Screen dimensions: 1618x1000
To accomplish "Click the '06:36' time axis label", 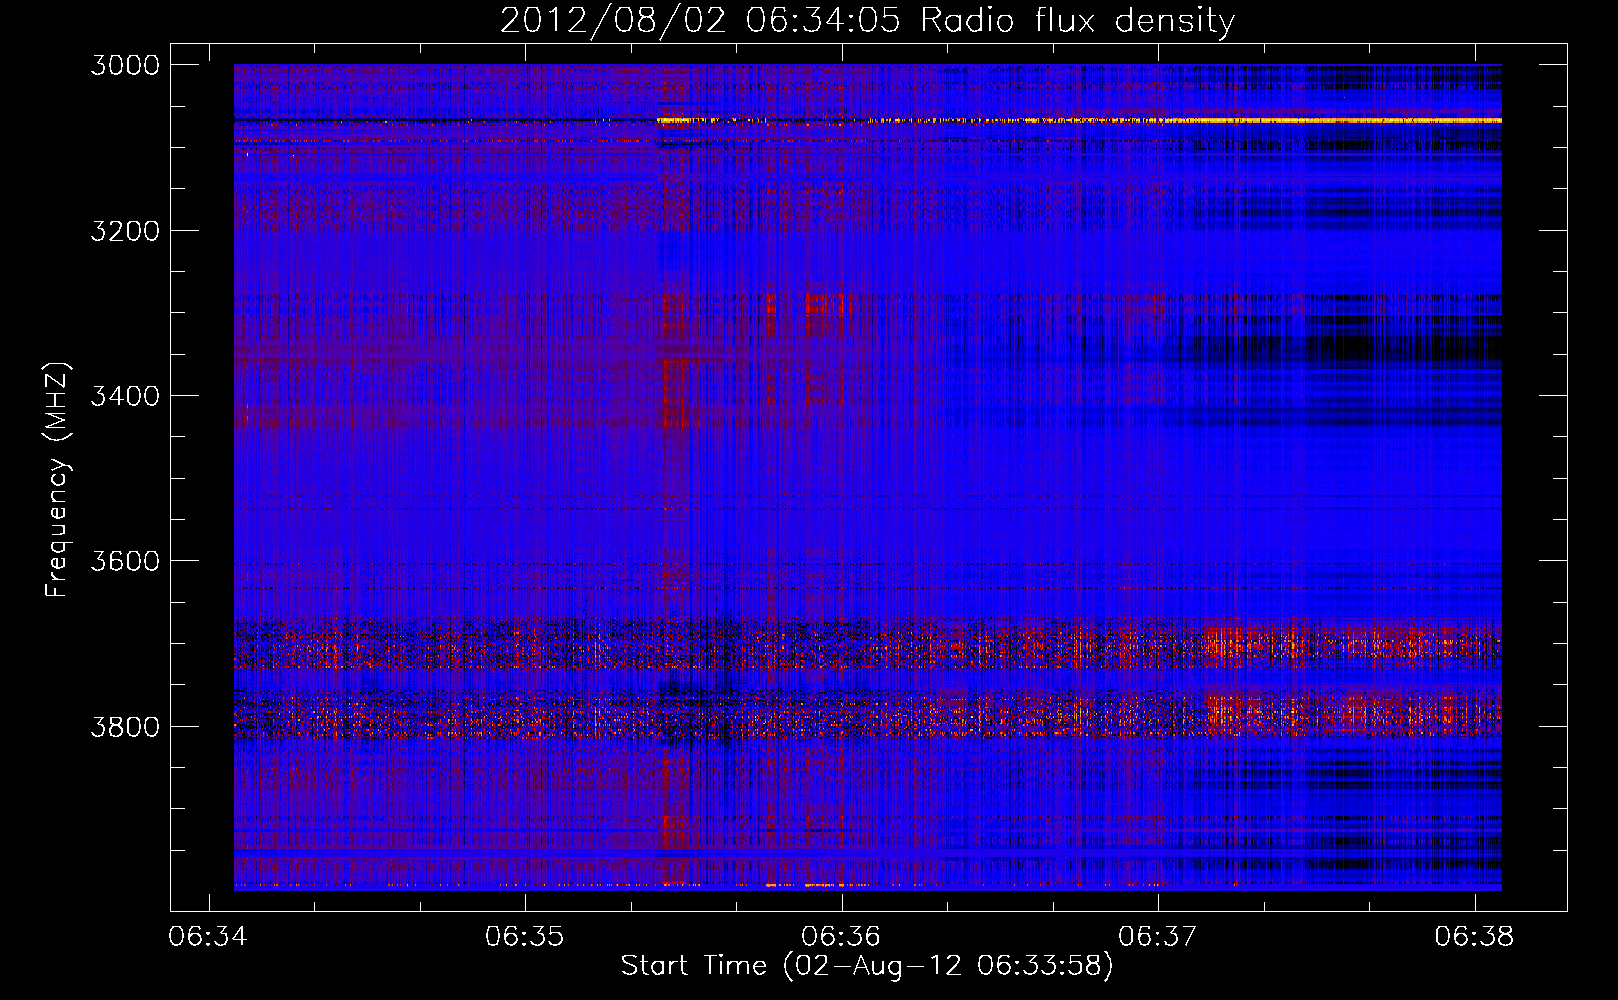I will tap(842, 937).
